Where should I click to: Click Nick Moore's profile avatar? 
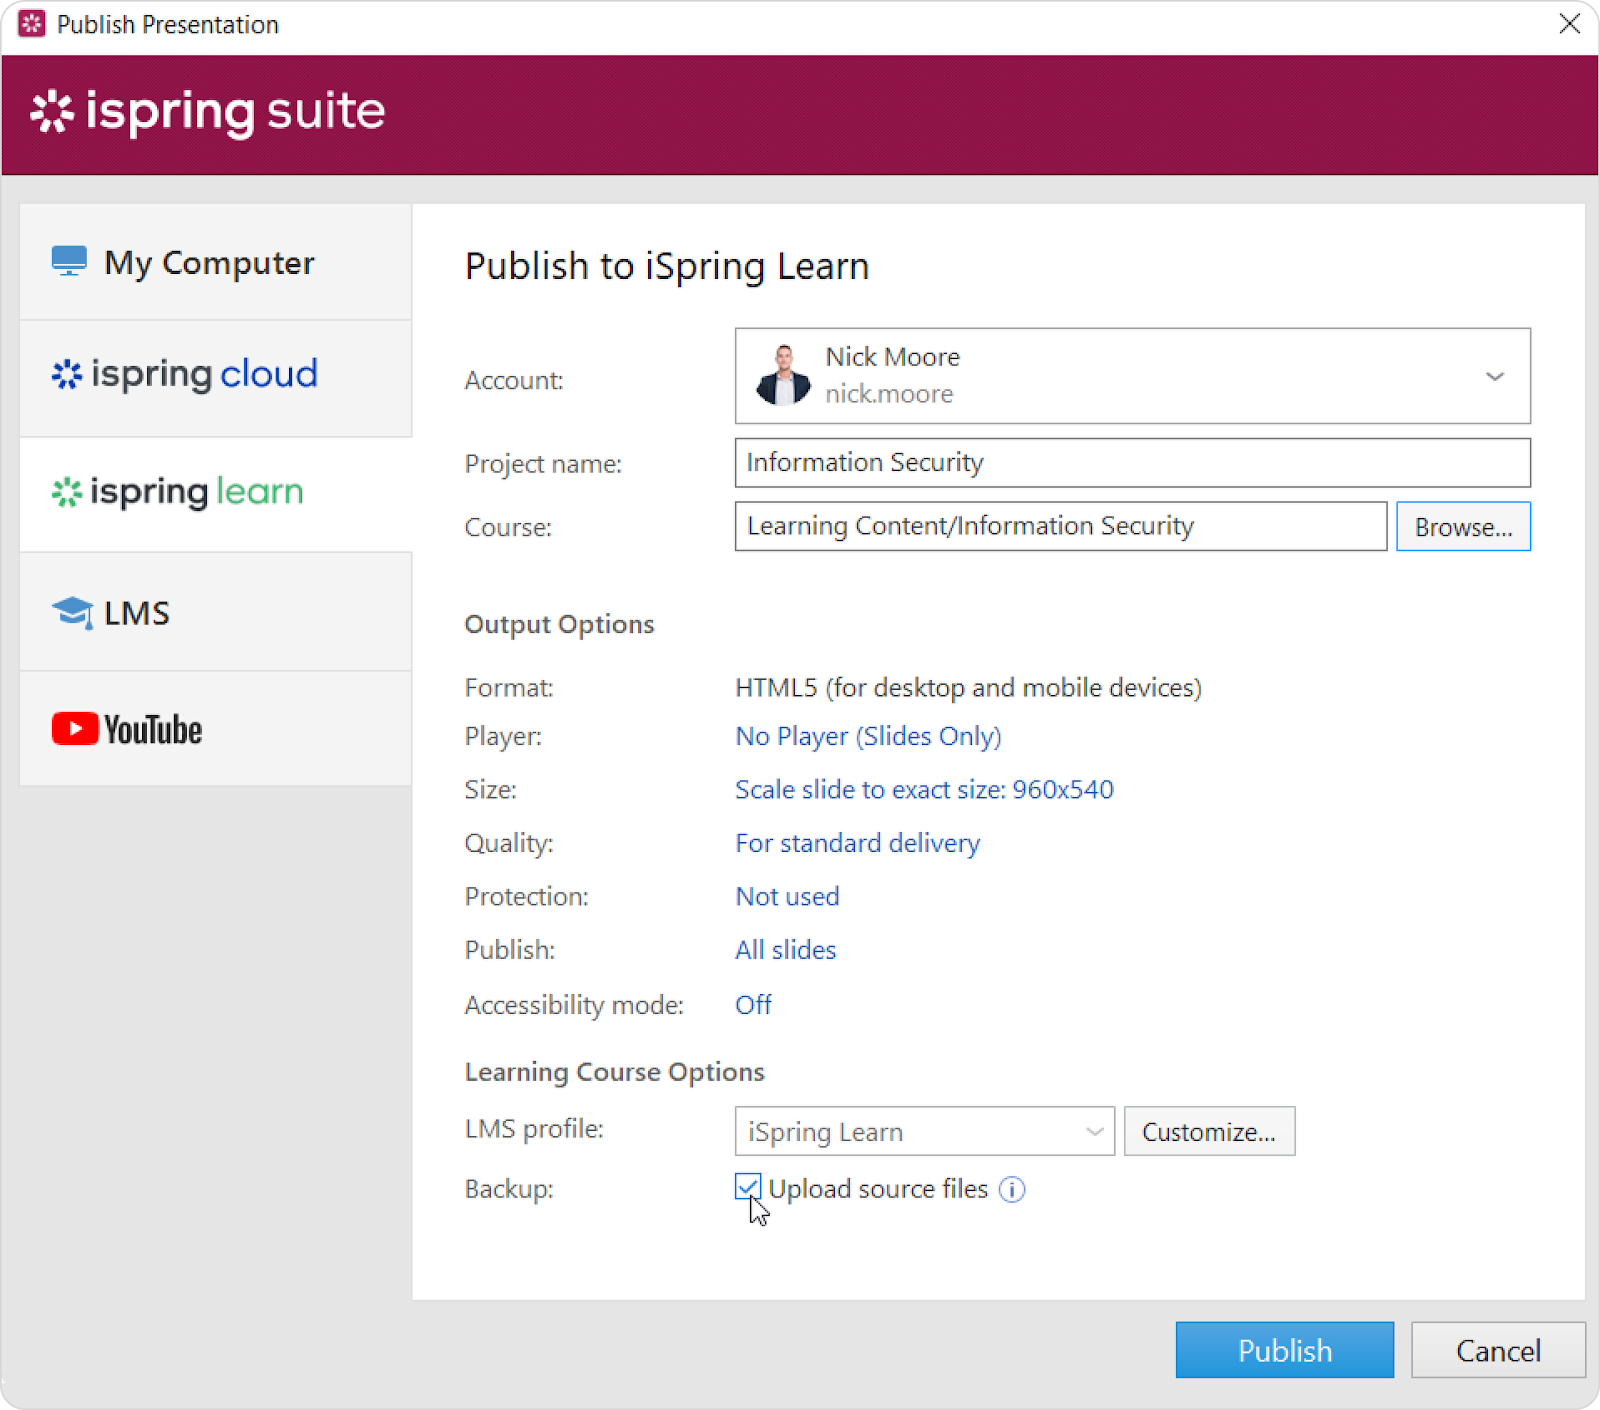[x=783, y=376]
